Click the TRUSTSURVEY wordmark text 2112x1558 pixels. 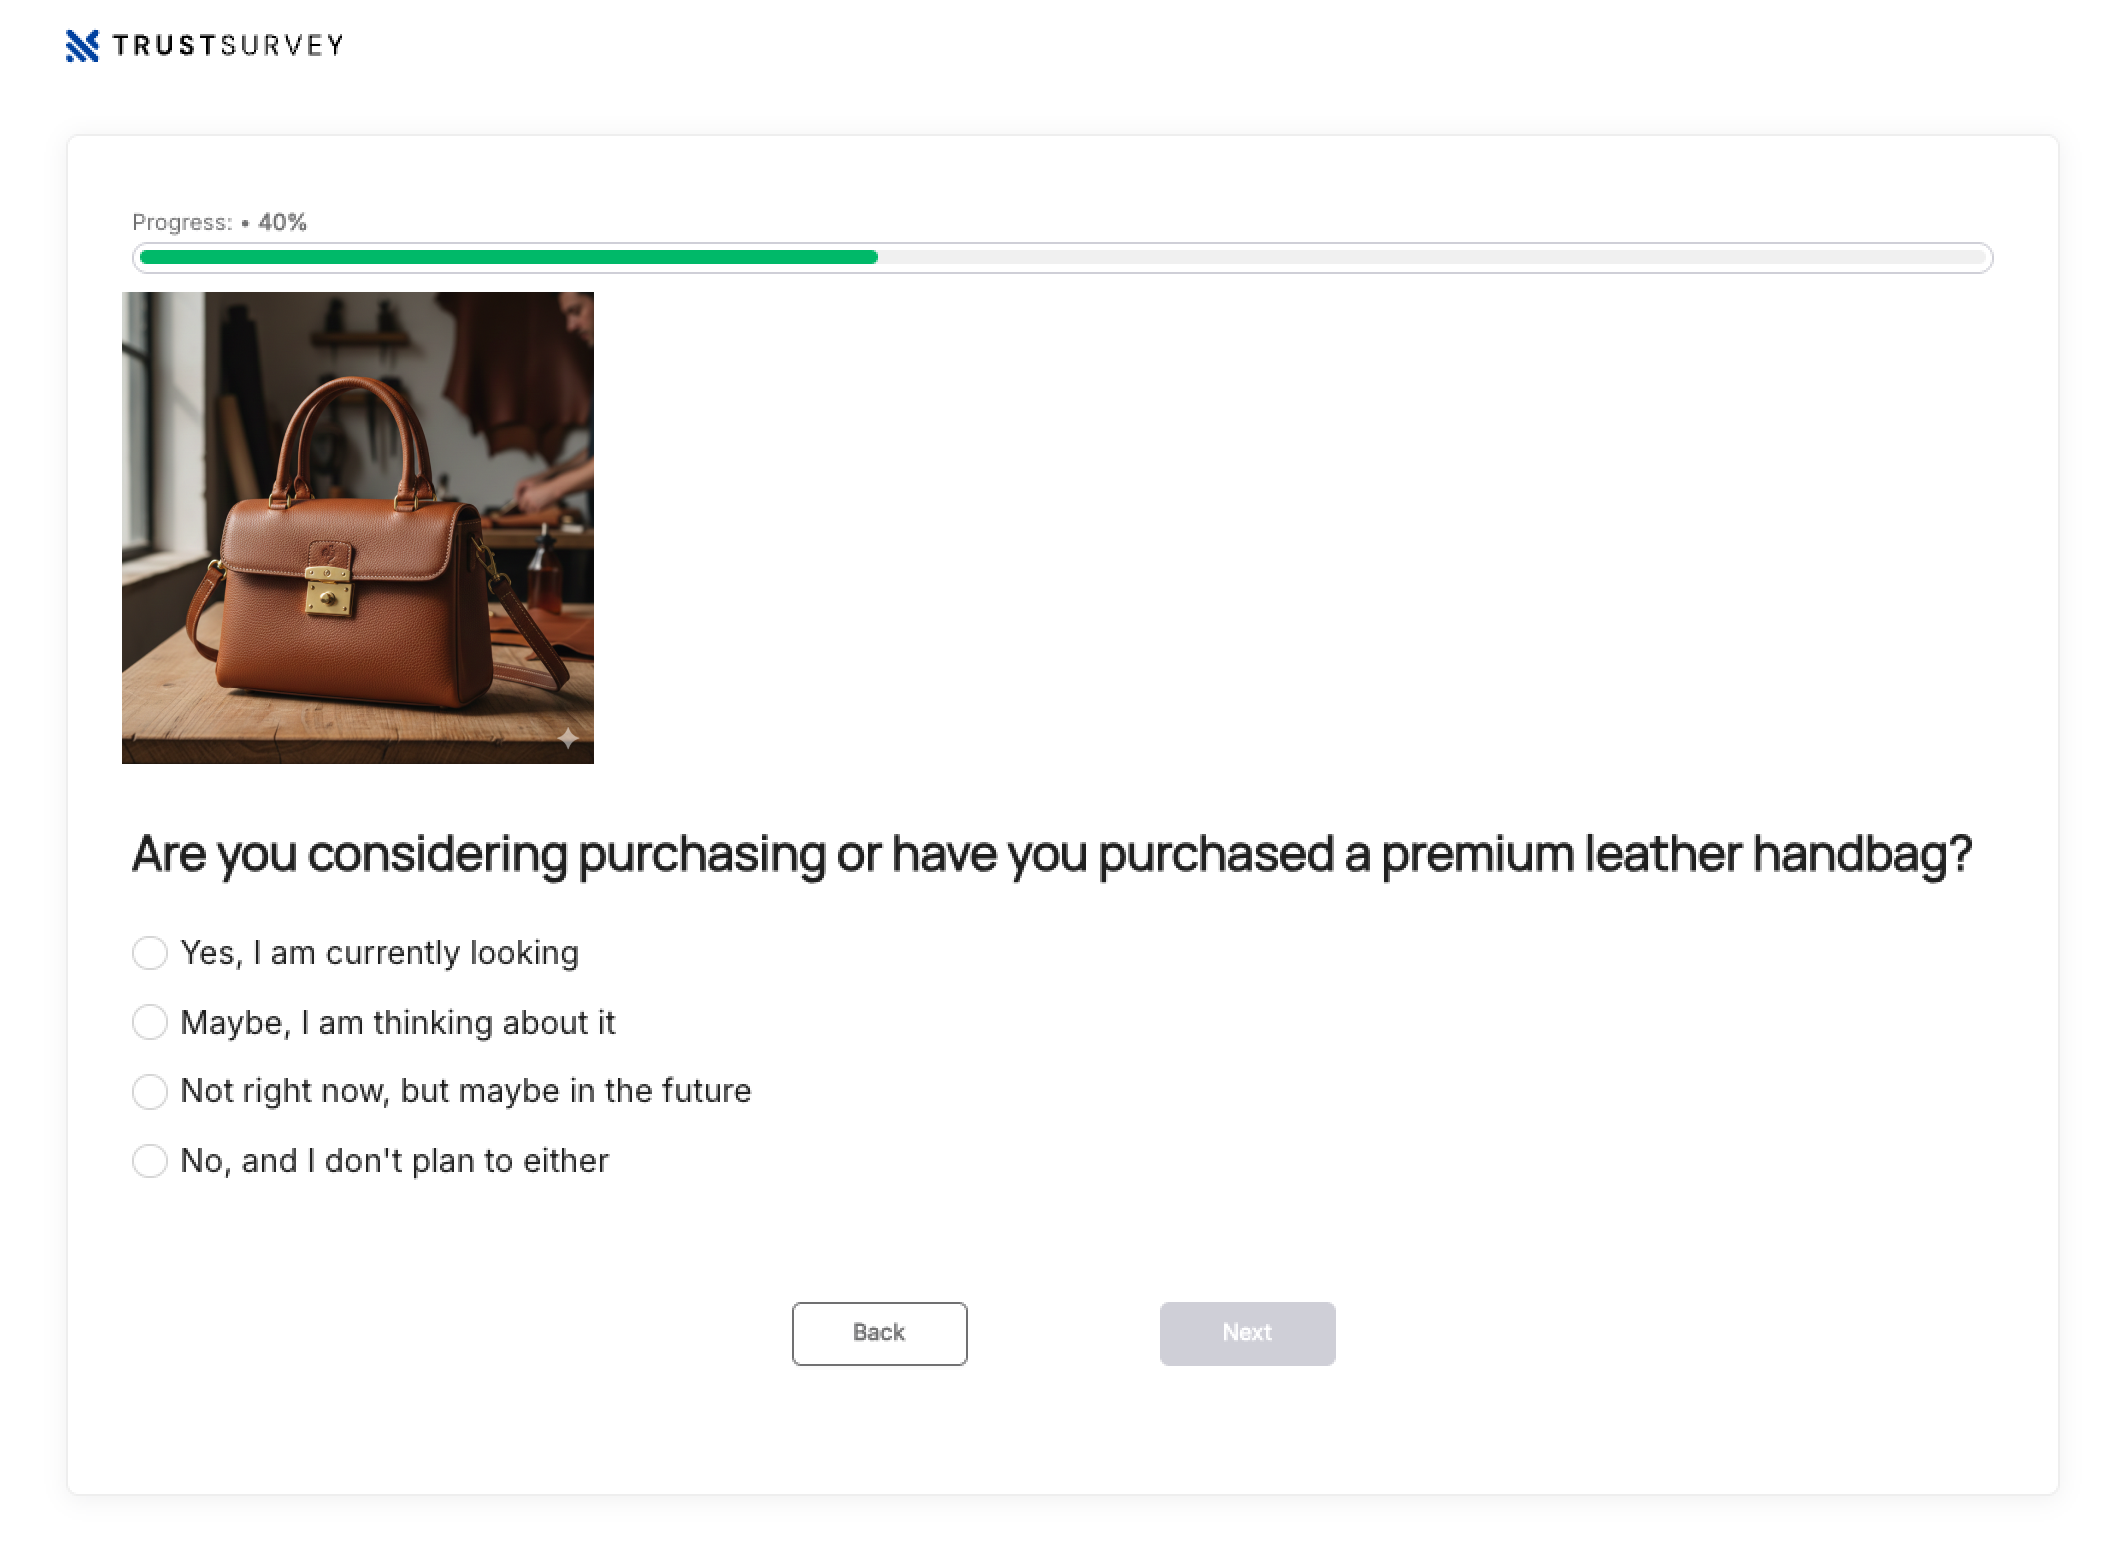click(228, 46)
